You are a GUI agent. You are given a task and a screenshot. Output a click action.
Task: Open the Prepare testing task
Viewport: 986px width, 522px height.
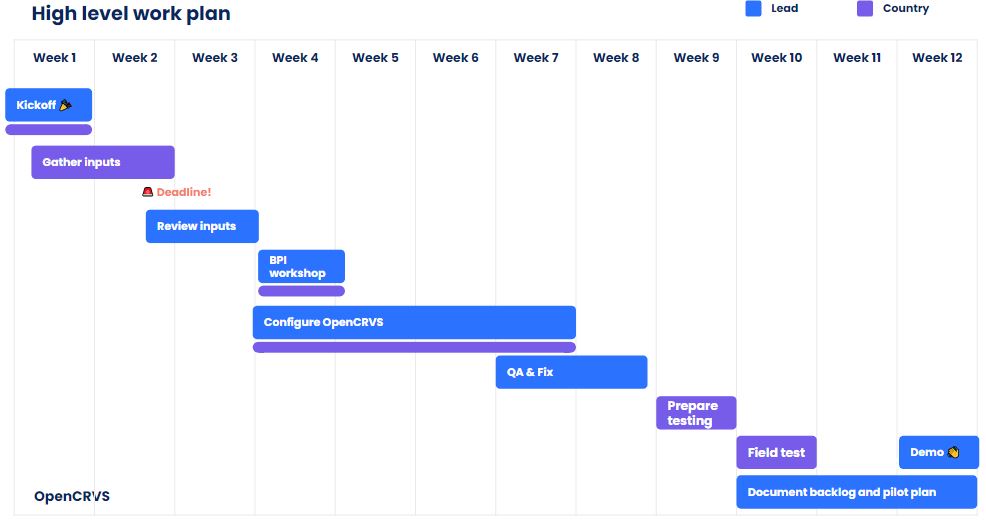click(x=696, y=413)
